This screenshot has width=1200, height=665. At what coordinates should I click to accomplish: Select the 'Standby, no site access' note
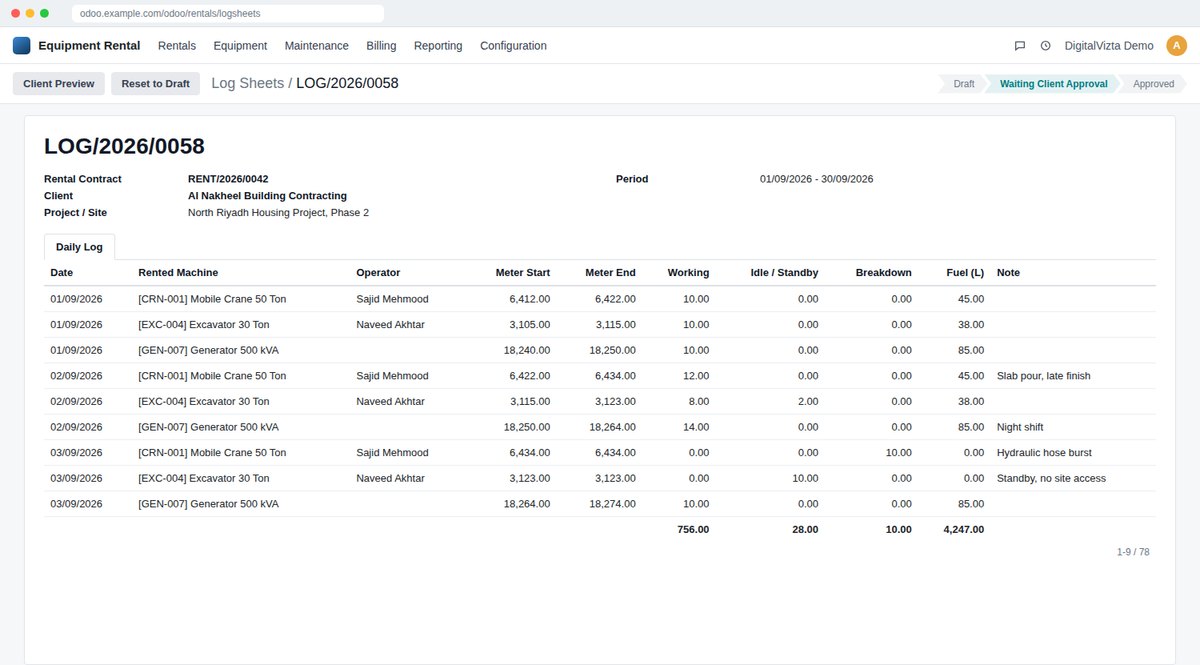1051,478
